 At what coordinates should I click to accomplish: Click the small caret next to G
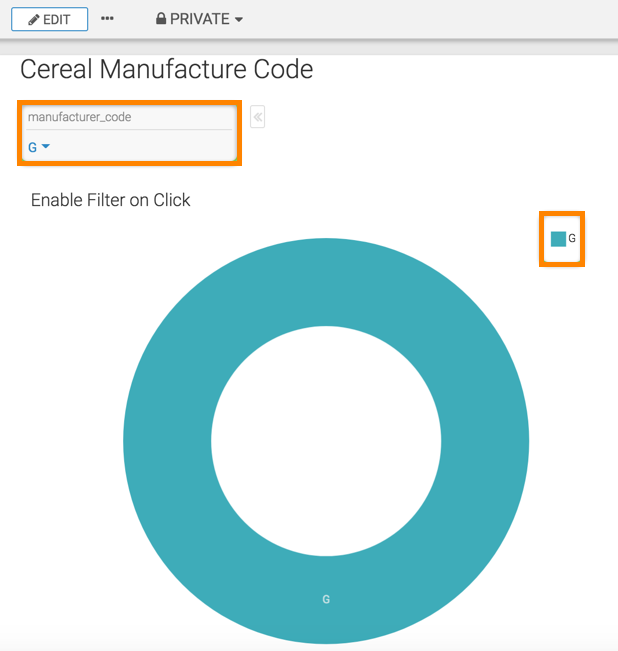point(46,147)
